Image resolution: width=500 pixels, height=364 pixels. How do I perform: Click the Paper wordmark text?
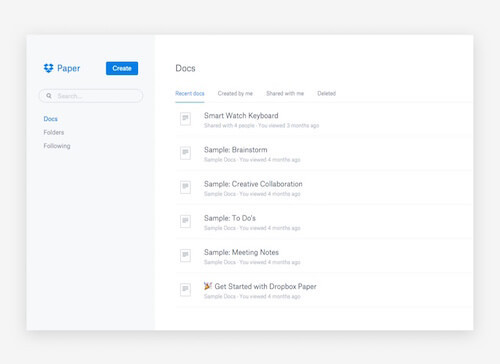point(69,69)
